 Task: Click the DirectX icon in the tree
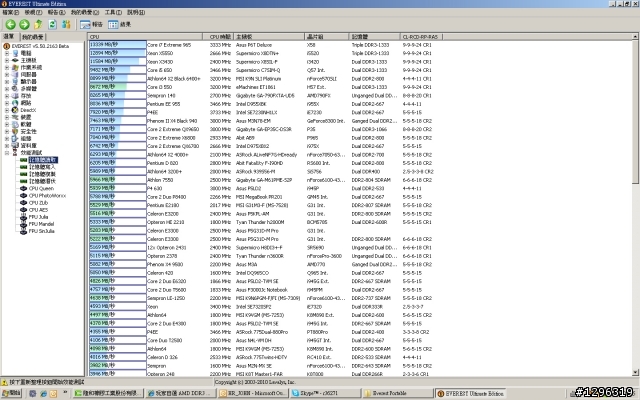pos(15,110)
